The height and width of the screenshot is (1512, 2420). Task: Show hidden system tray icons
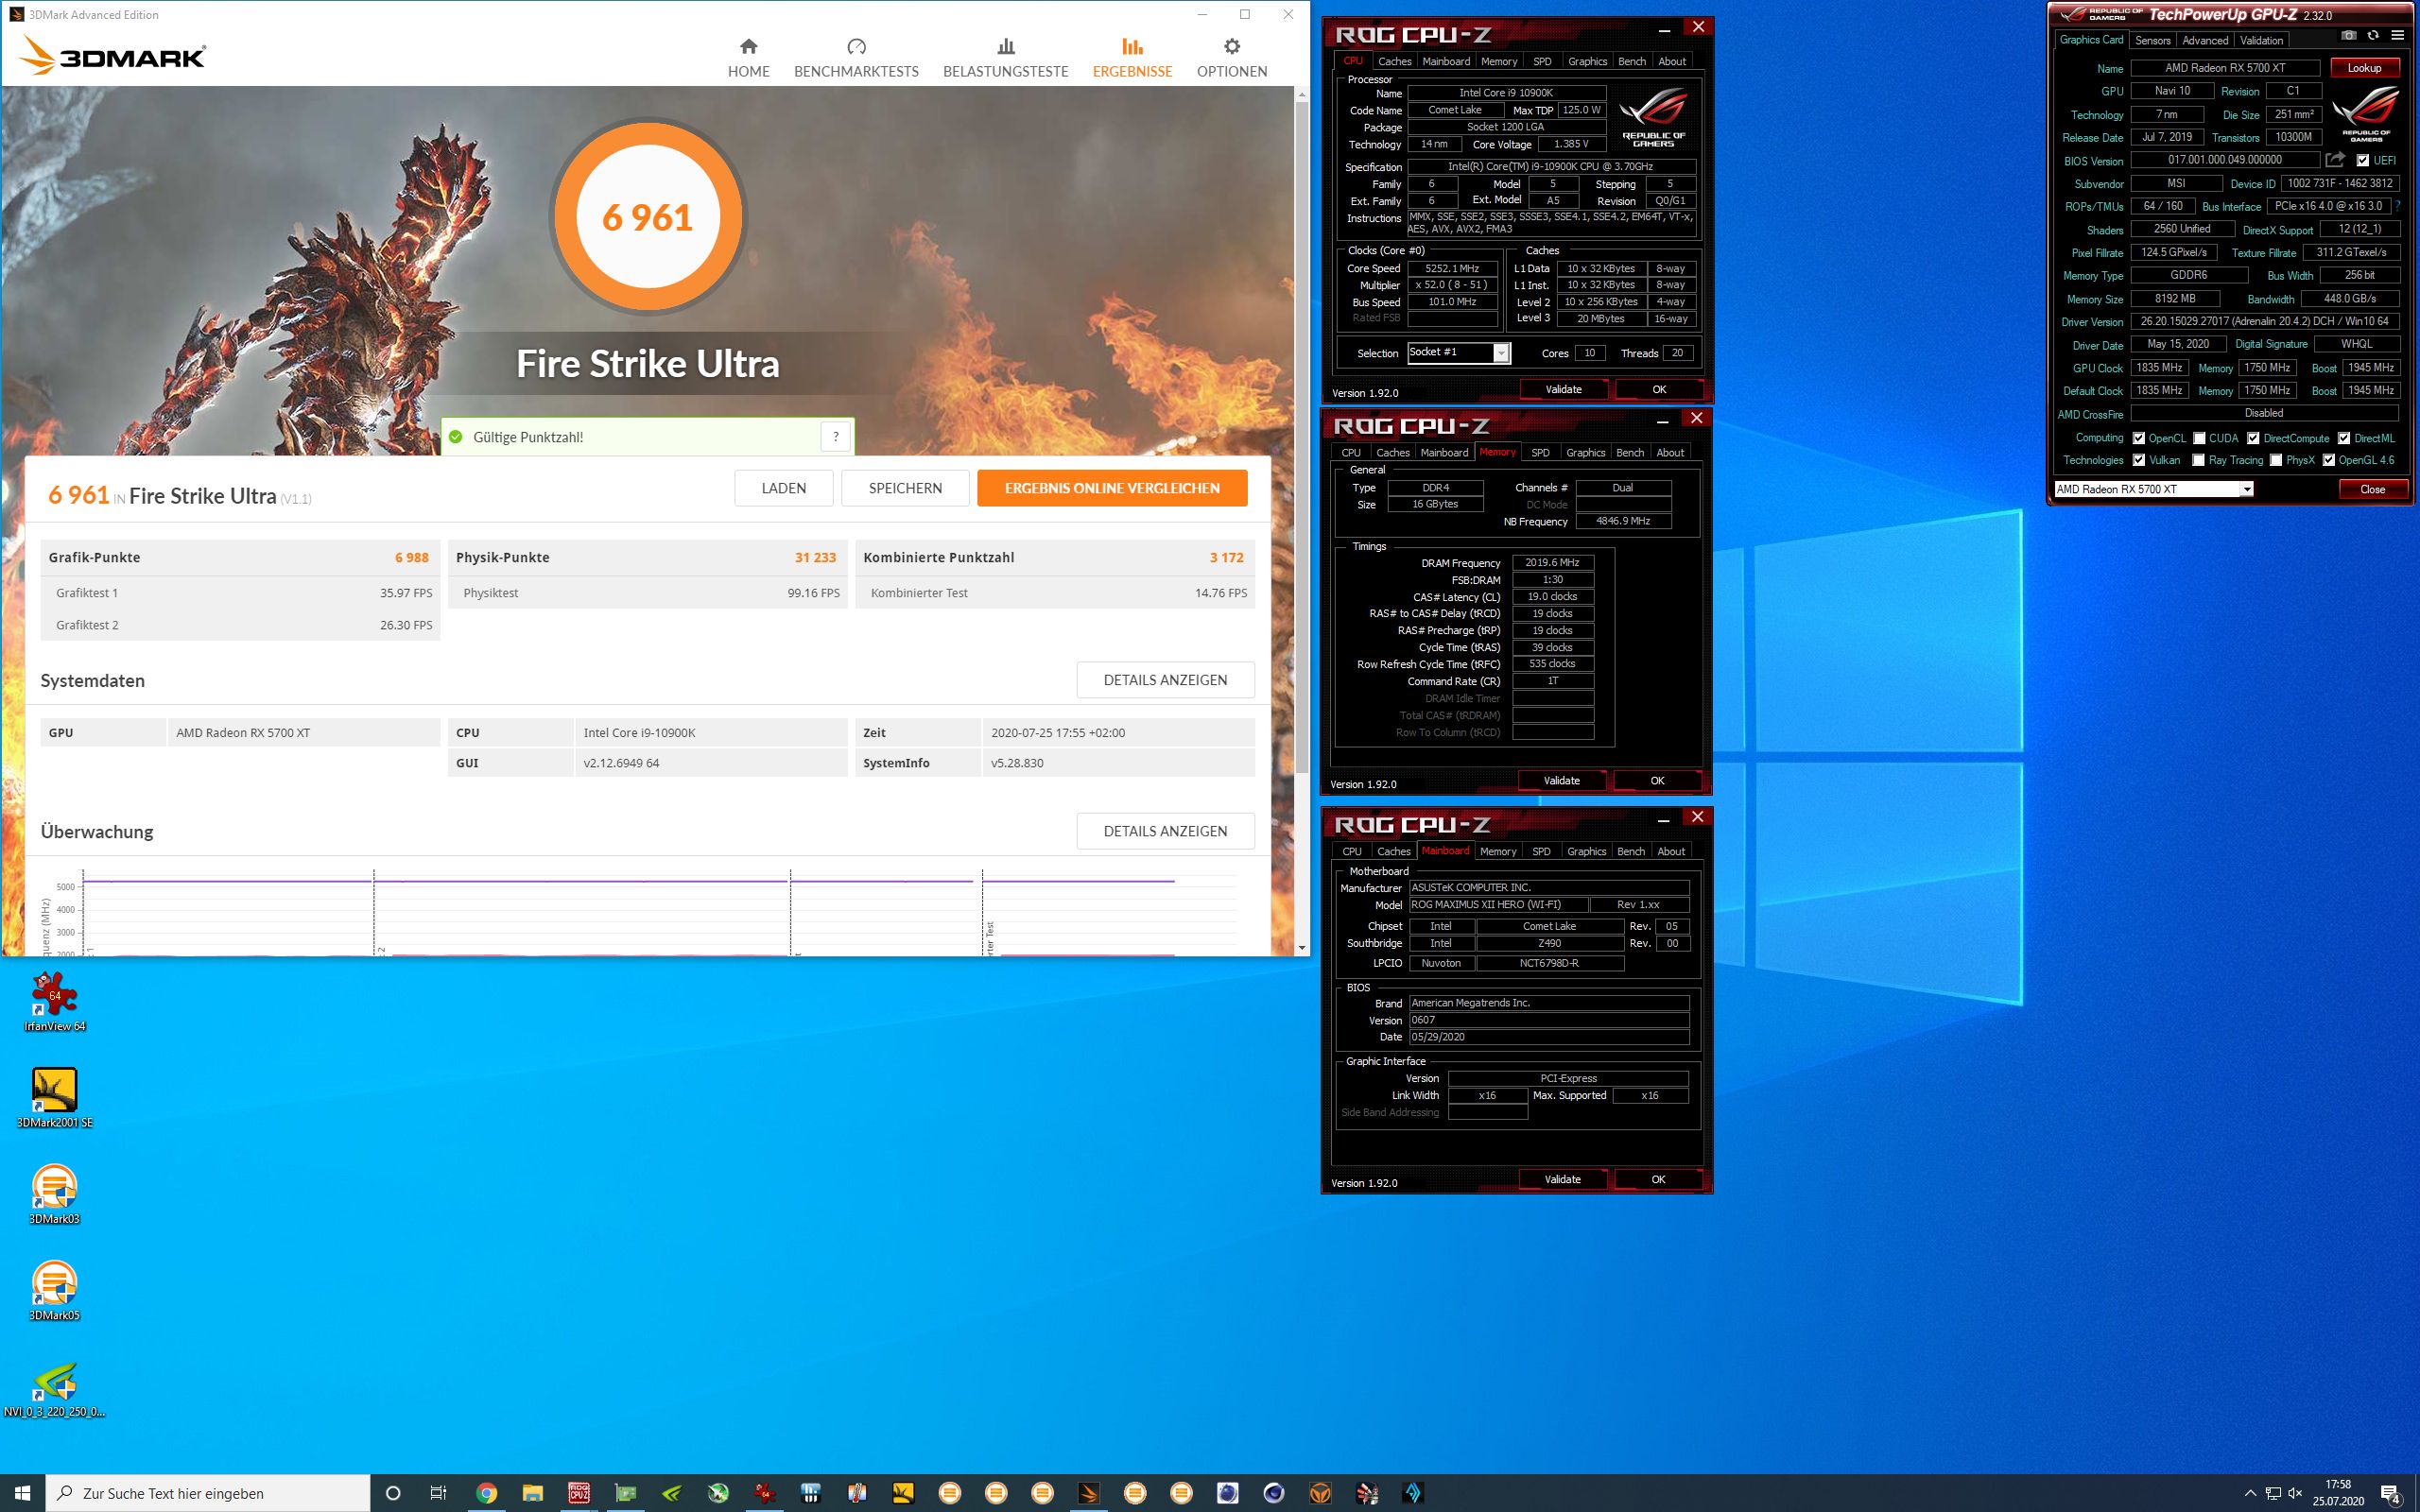(x=2250, y=1494)
